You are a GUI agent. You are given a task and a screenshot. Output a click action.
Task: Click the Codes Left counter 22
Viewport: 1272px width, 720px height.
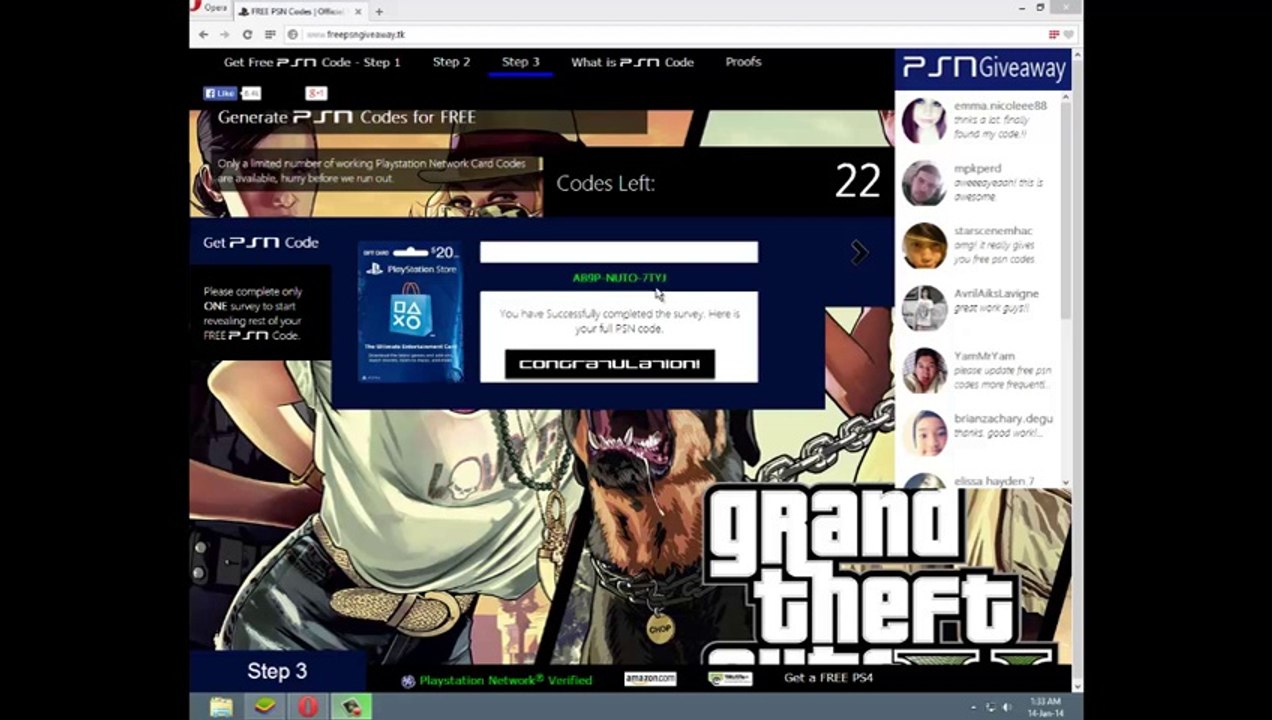857,182
